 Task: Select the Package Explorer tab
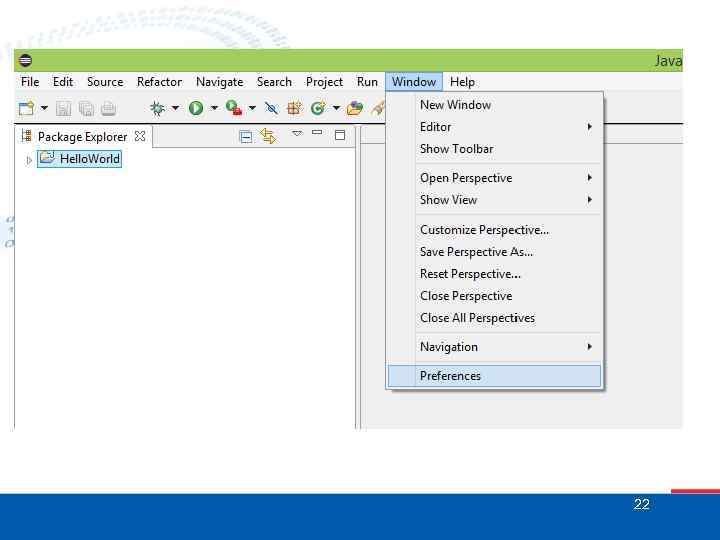coord(83,136)
